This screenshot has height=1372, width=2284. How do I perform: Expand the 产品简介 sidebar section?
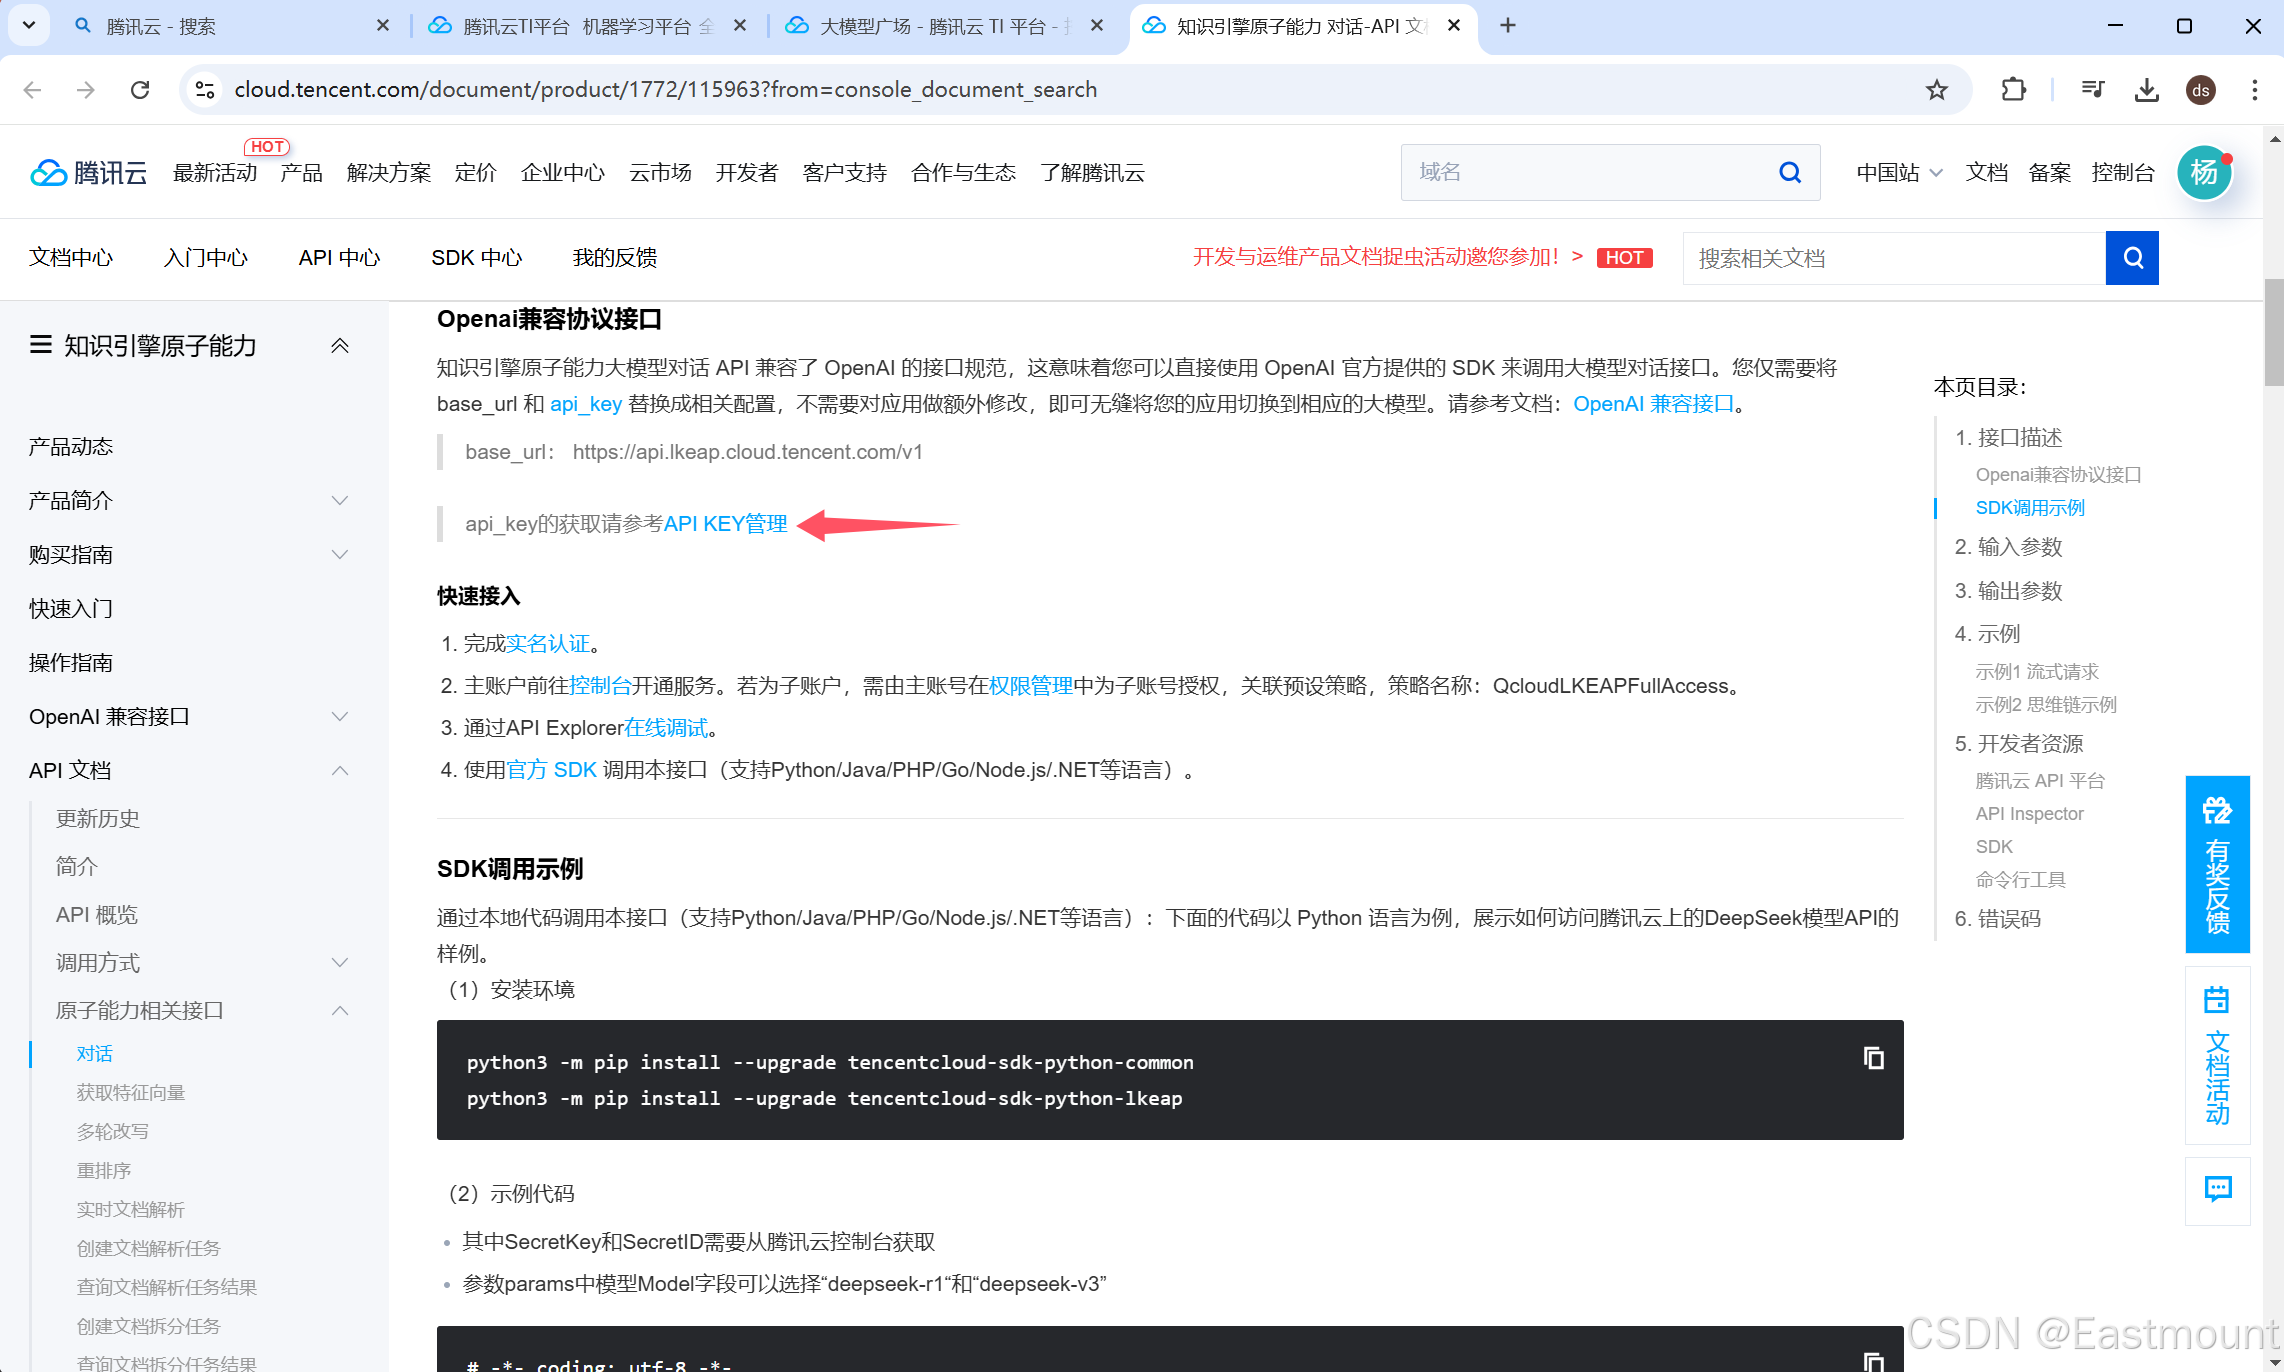[340, 501]
